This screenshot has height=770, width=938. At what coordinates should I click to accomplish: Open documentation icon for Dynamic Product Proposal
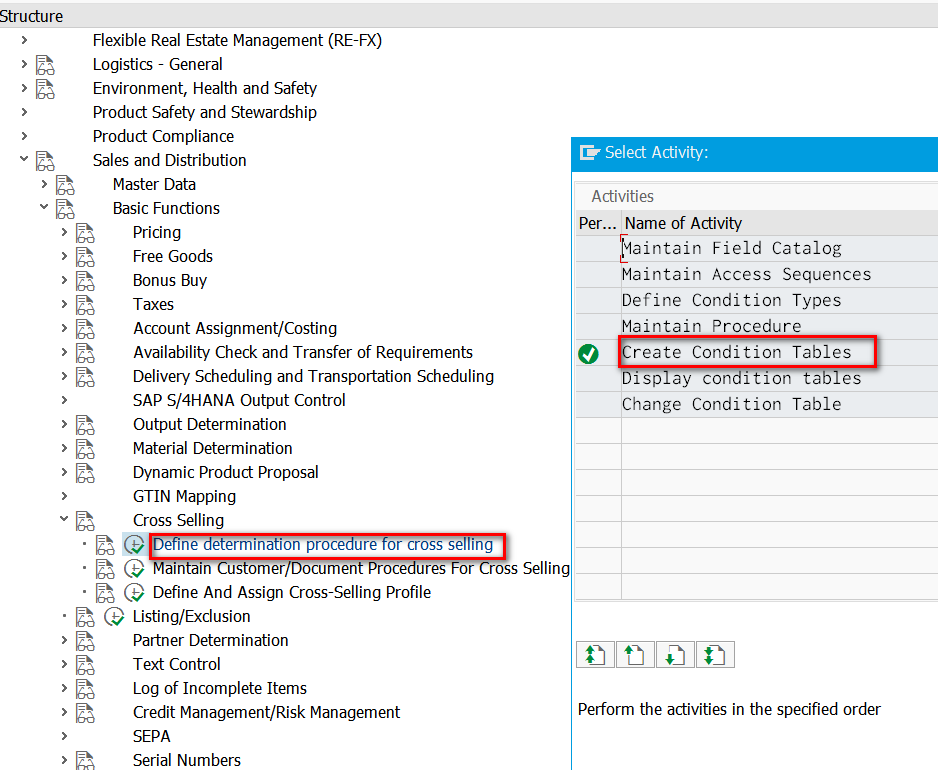[85, 473]
